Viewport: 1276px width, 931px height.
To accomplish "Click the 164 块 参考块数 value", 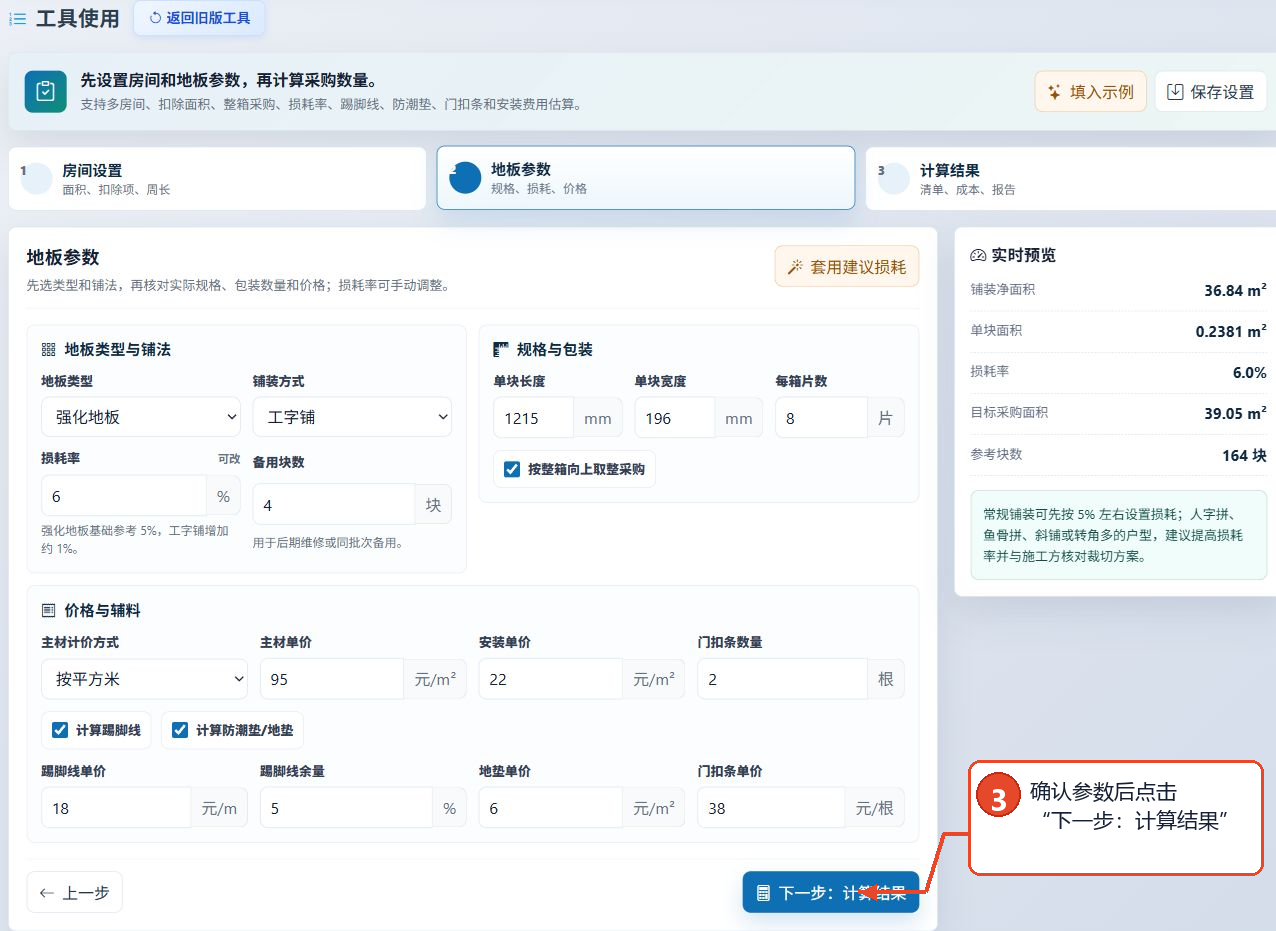I will 1244,455.
